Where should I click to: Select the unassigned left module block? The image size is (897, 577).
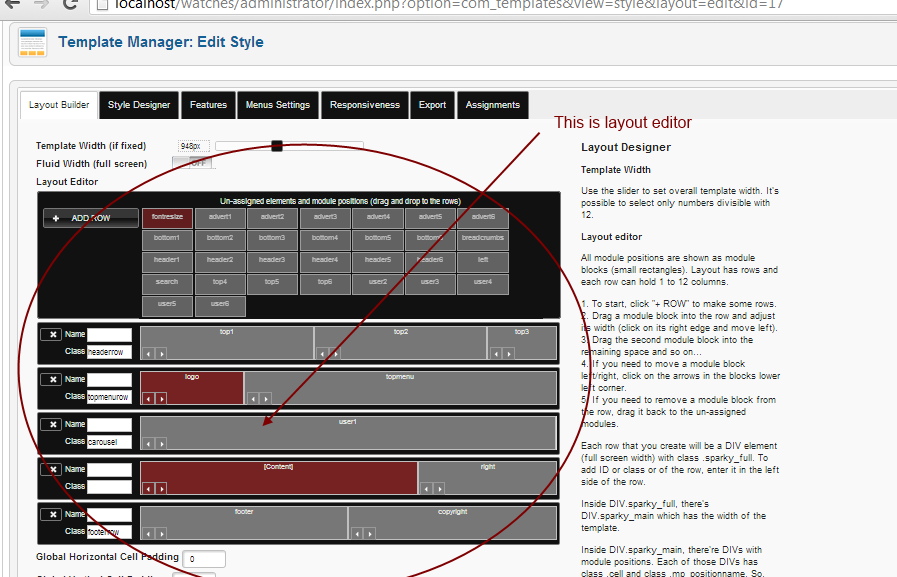coord(483,262)
